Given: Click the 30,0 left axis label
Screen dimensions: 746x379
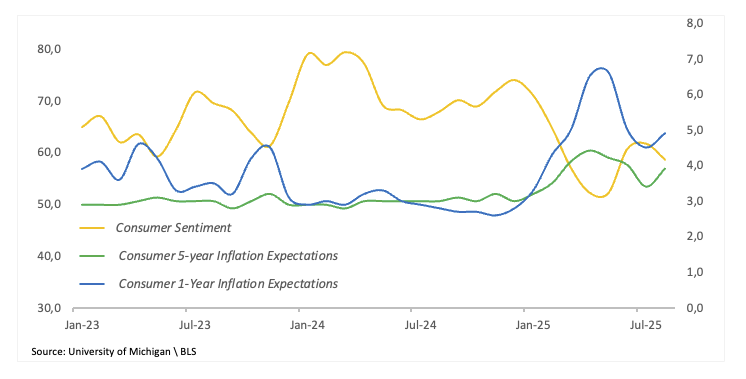Looking at the screenshot, I should (x=49, y=308).
